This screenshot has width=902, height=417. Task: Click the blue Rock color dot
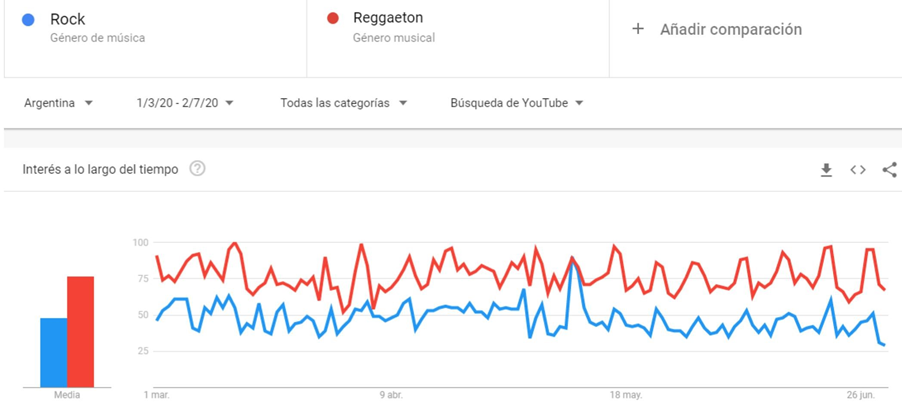[x=28, y=19]
